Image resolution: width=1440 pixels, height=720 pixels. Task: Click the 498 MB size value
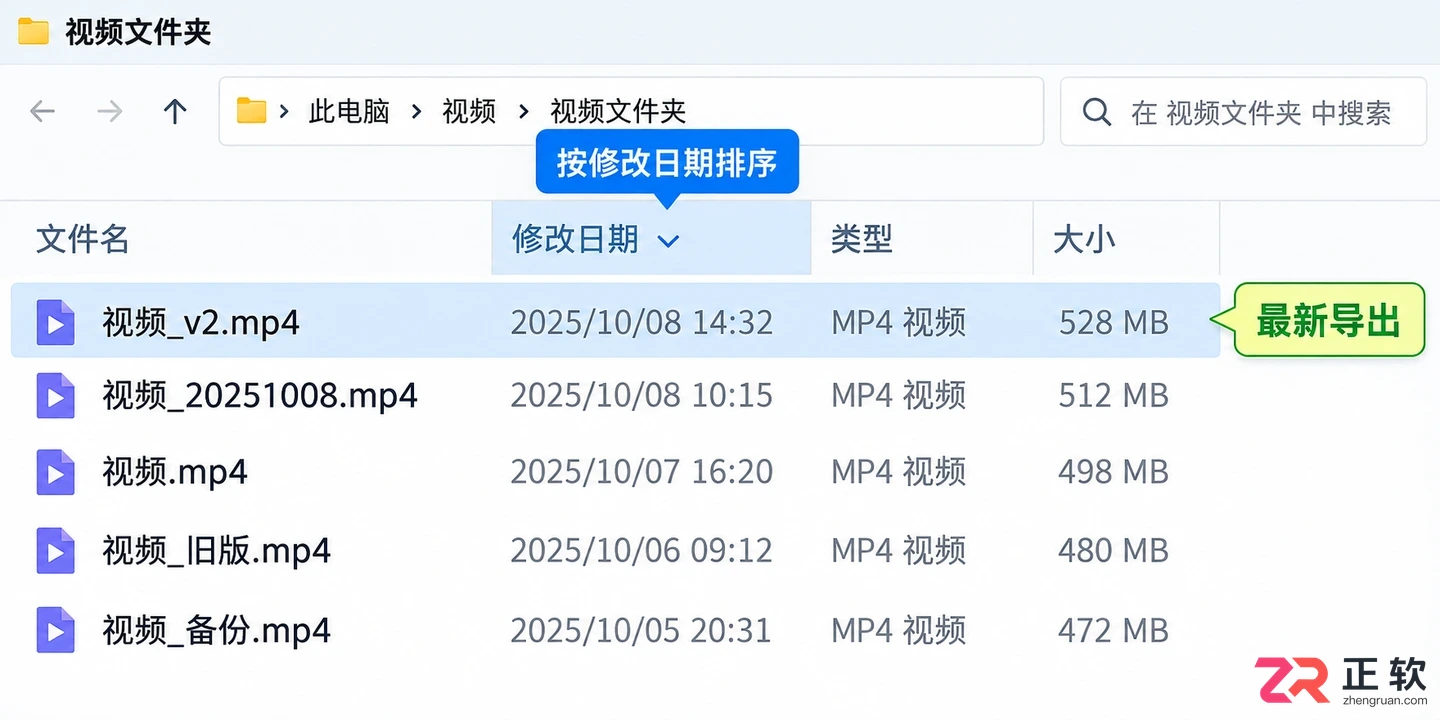pyautogui.click(x=1114, y=472)
